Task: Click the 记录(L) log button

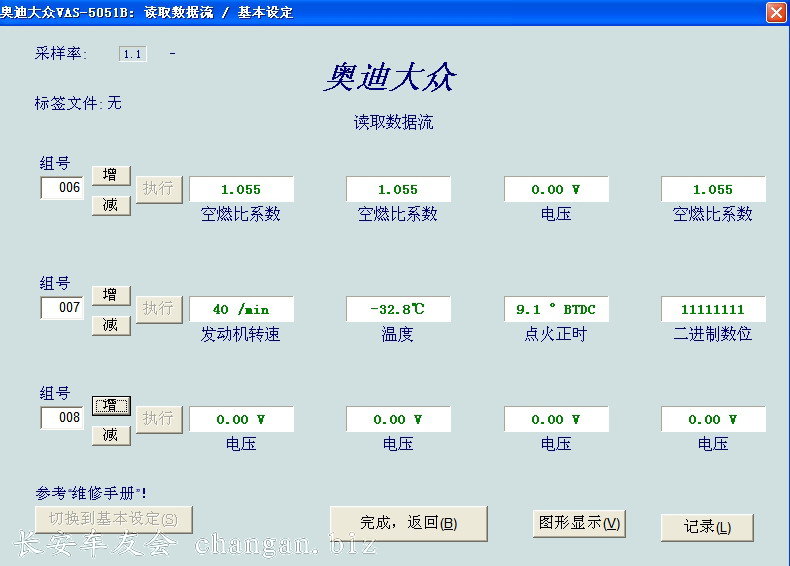Action: 707,527
